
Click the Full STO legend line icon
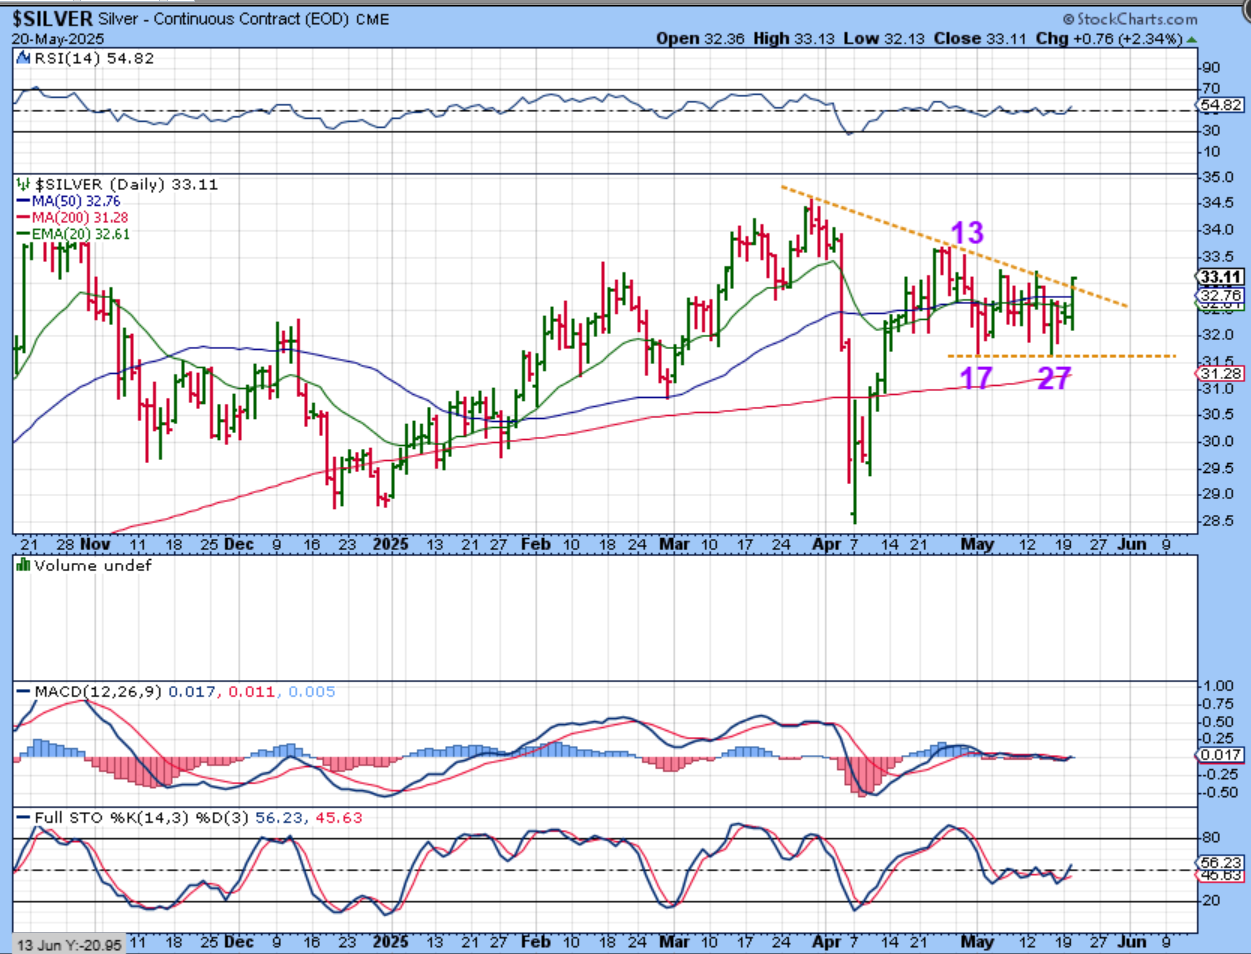point(23,818)
